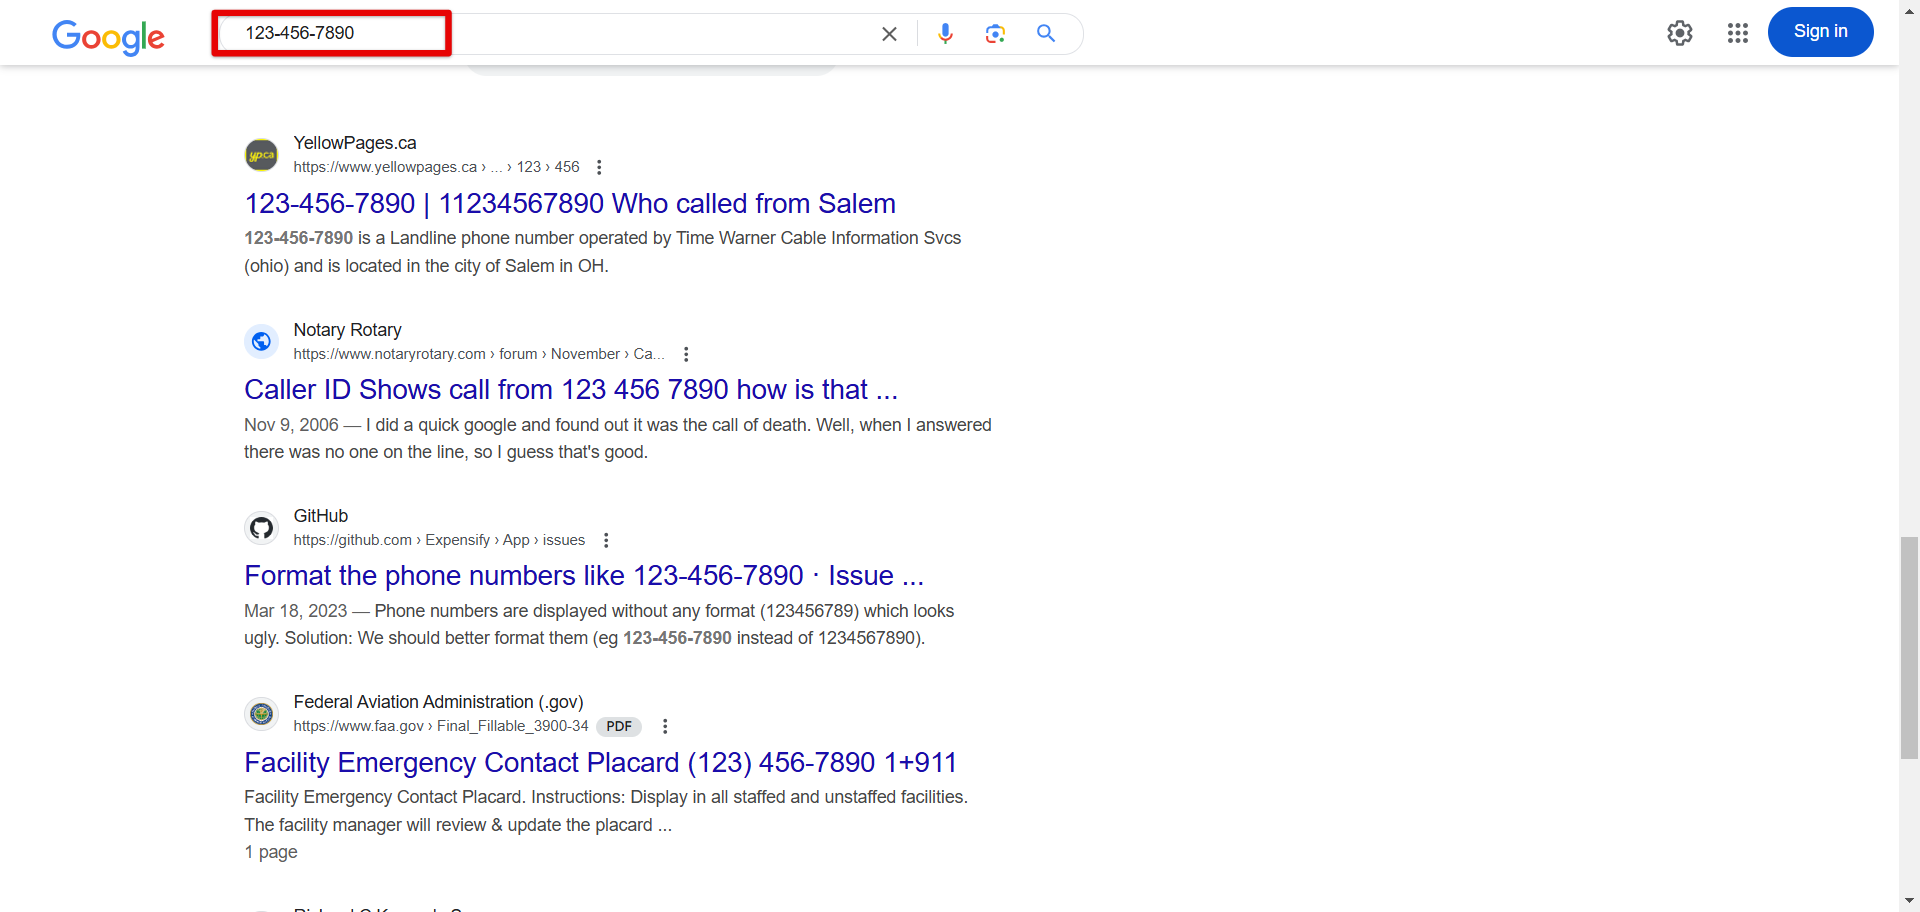Open 'Format the phone numbers like 123-456-7890' issue

tap(584, 575)
